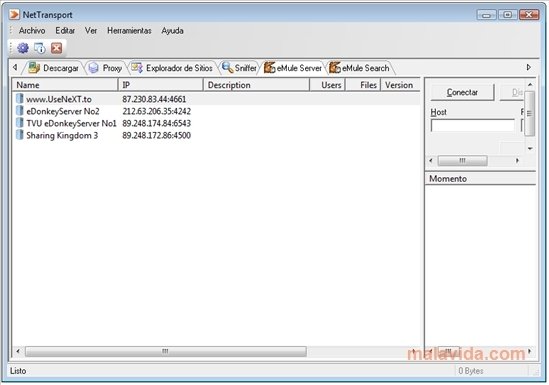Switch to the Descargar tab
This screenshot has height=385, width=549.
pyautogui.click(x=54, y=68)
